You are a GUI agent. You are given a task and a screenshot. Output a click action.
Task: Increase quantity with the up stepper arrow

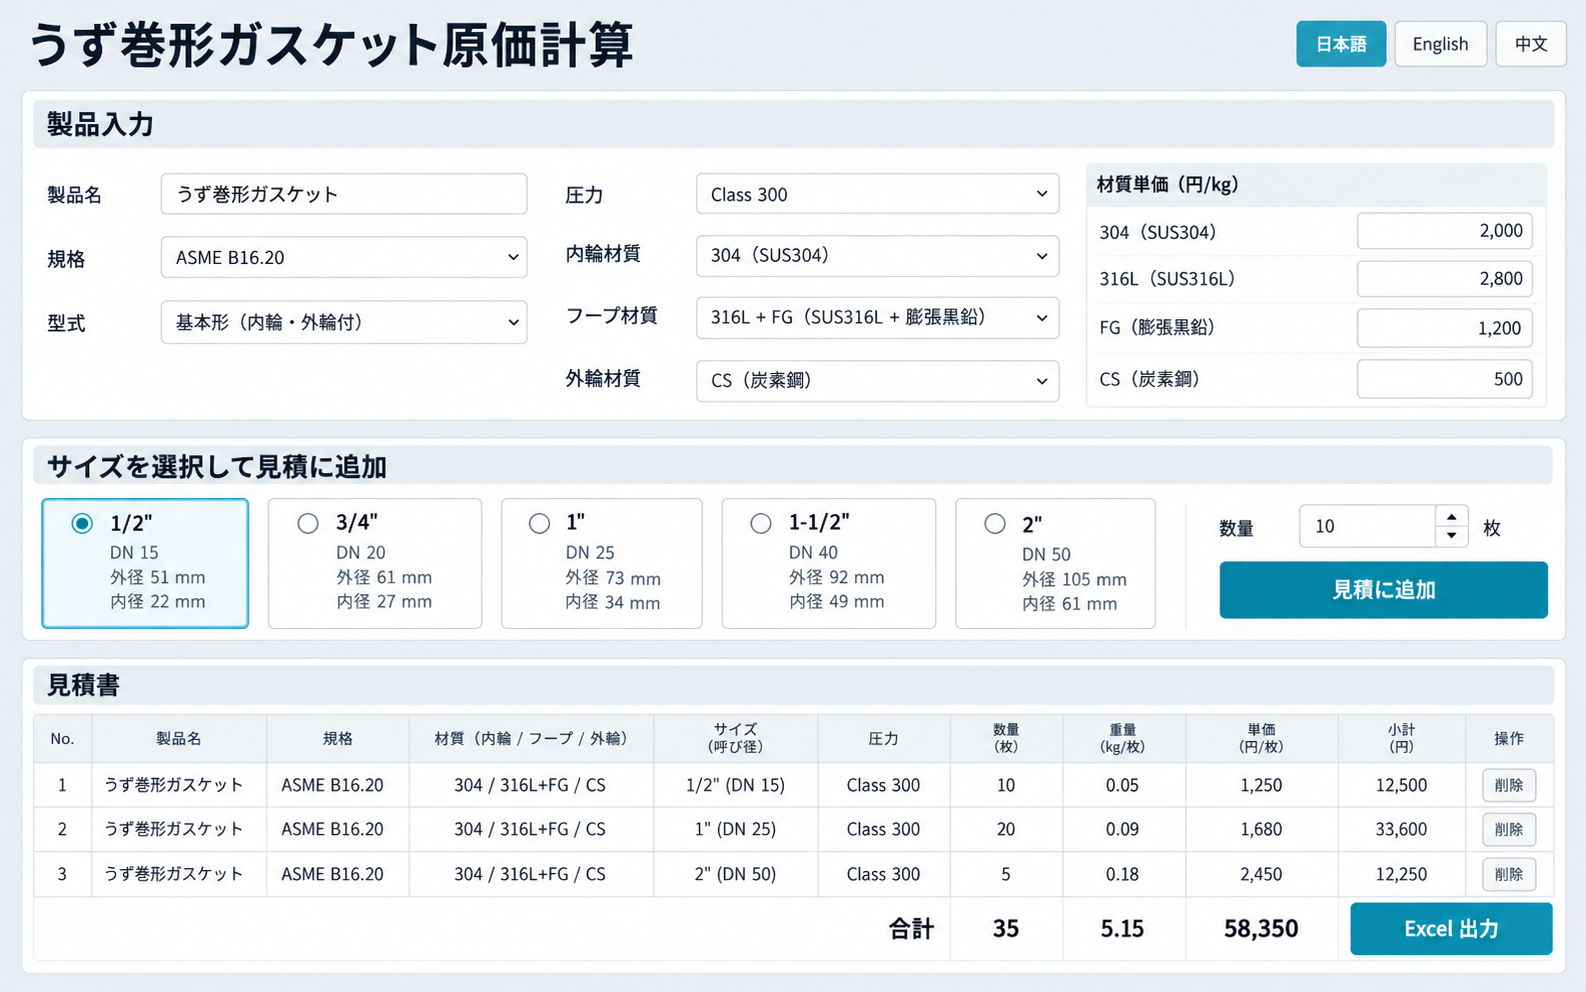(x=1451, y=516)
